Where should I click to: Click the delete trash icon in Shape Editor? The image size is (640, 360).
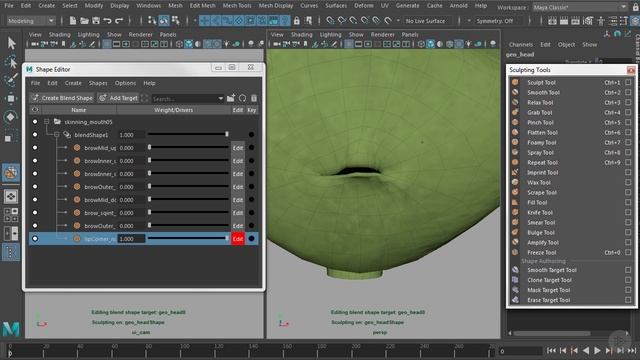pyautogui.click(x=254, y=98)
